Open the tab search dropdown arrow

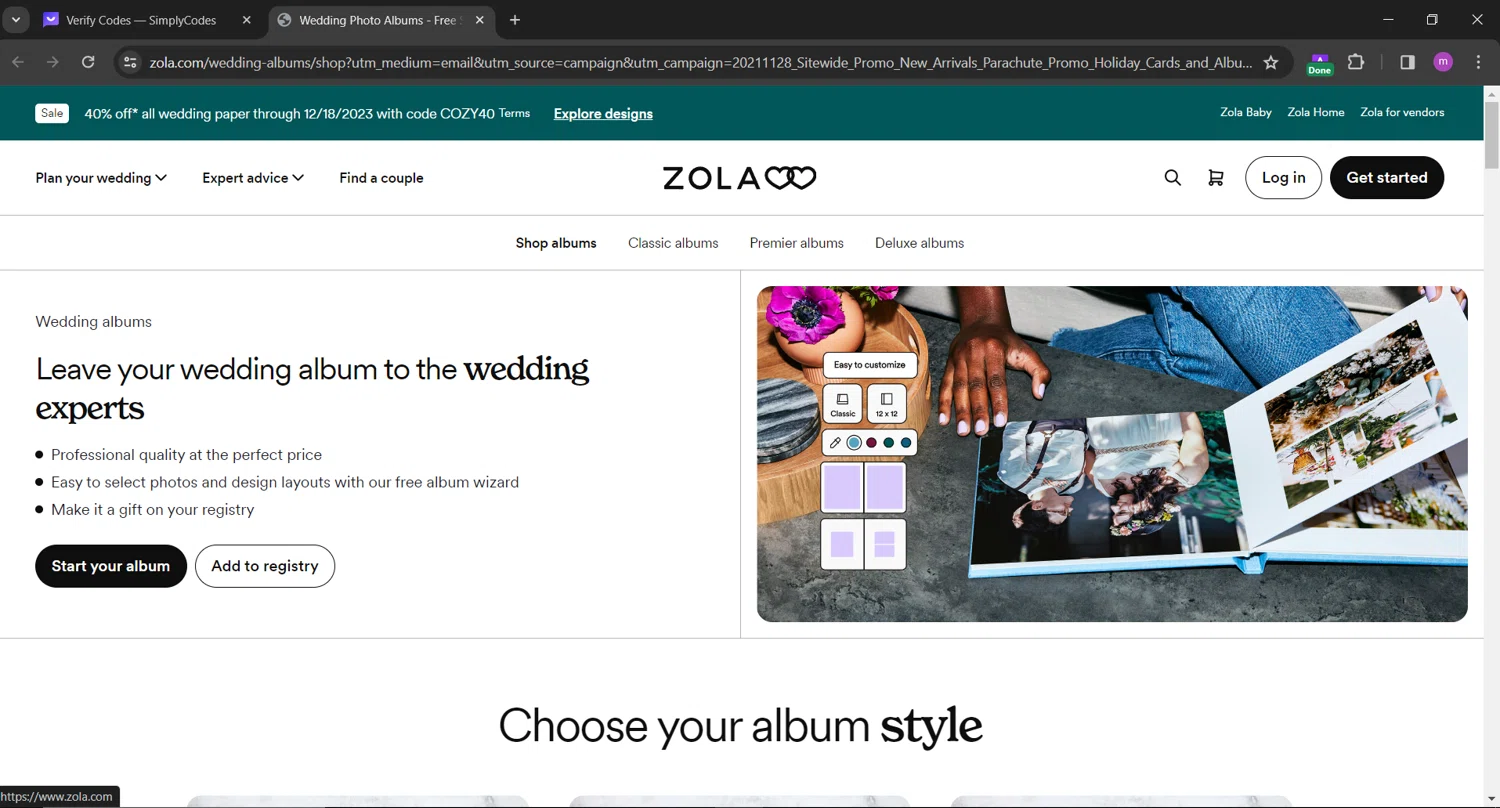(x=16, y=20)
